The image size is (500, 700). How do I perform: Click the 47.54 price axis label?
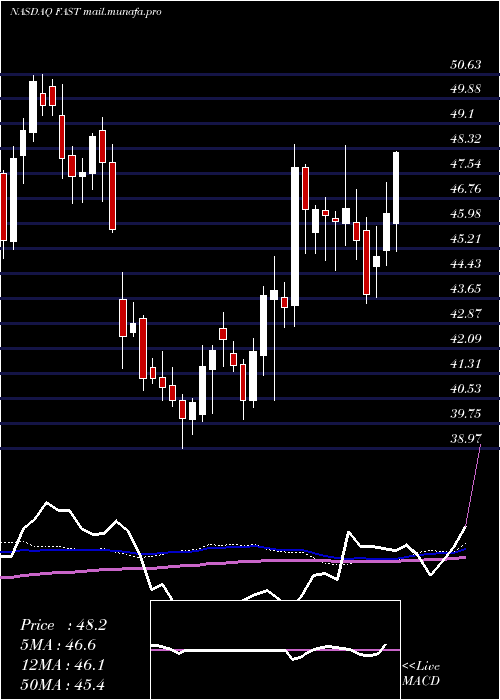[x=466, y=165]
